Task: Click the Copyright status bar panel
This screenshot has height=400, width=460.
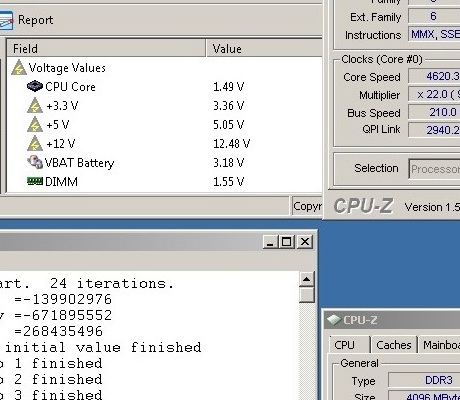Action: click(x=307, y=207)
